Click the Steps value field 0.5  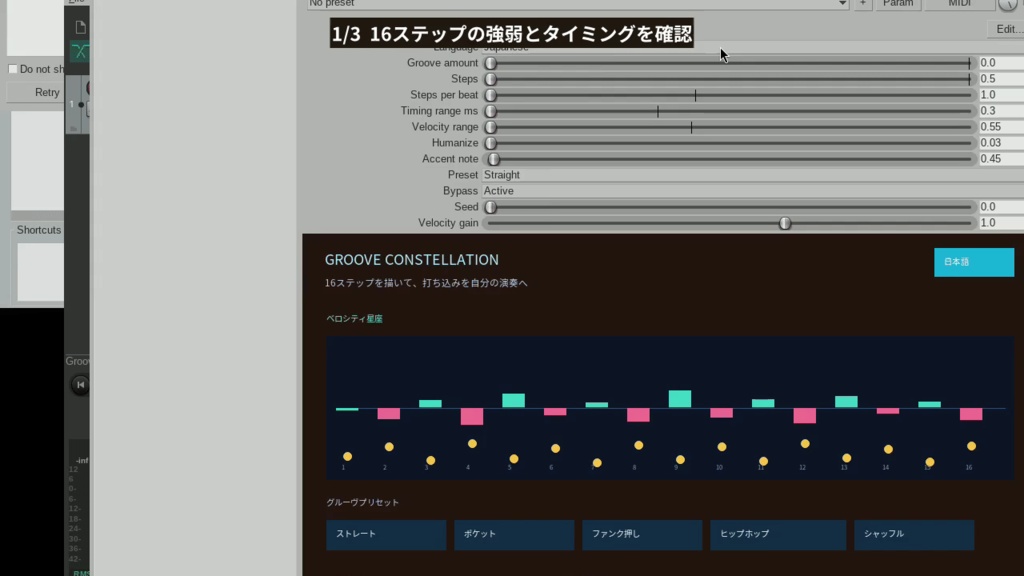pyautogui.click(x=1001, y=79)
